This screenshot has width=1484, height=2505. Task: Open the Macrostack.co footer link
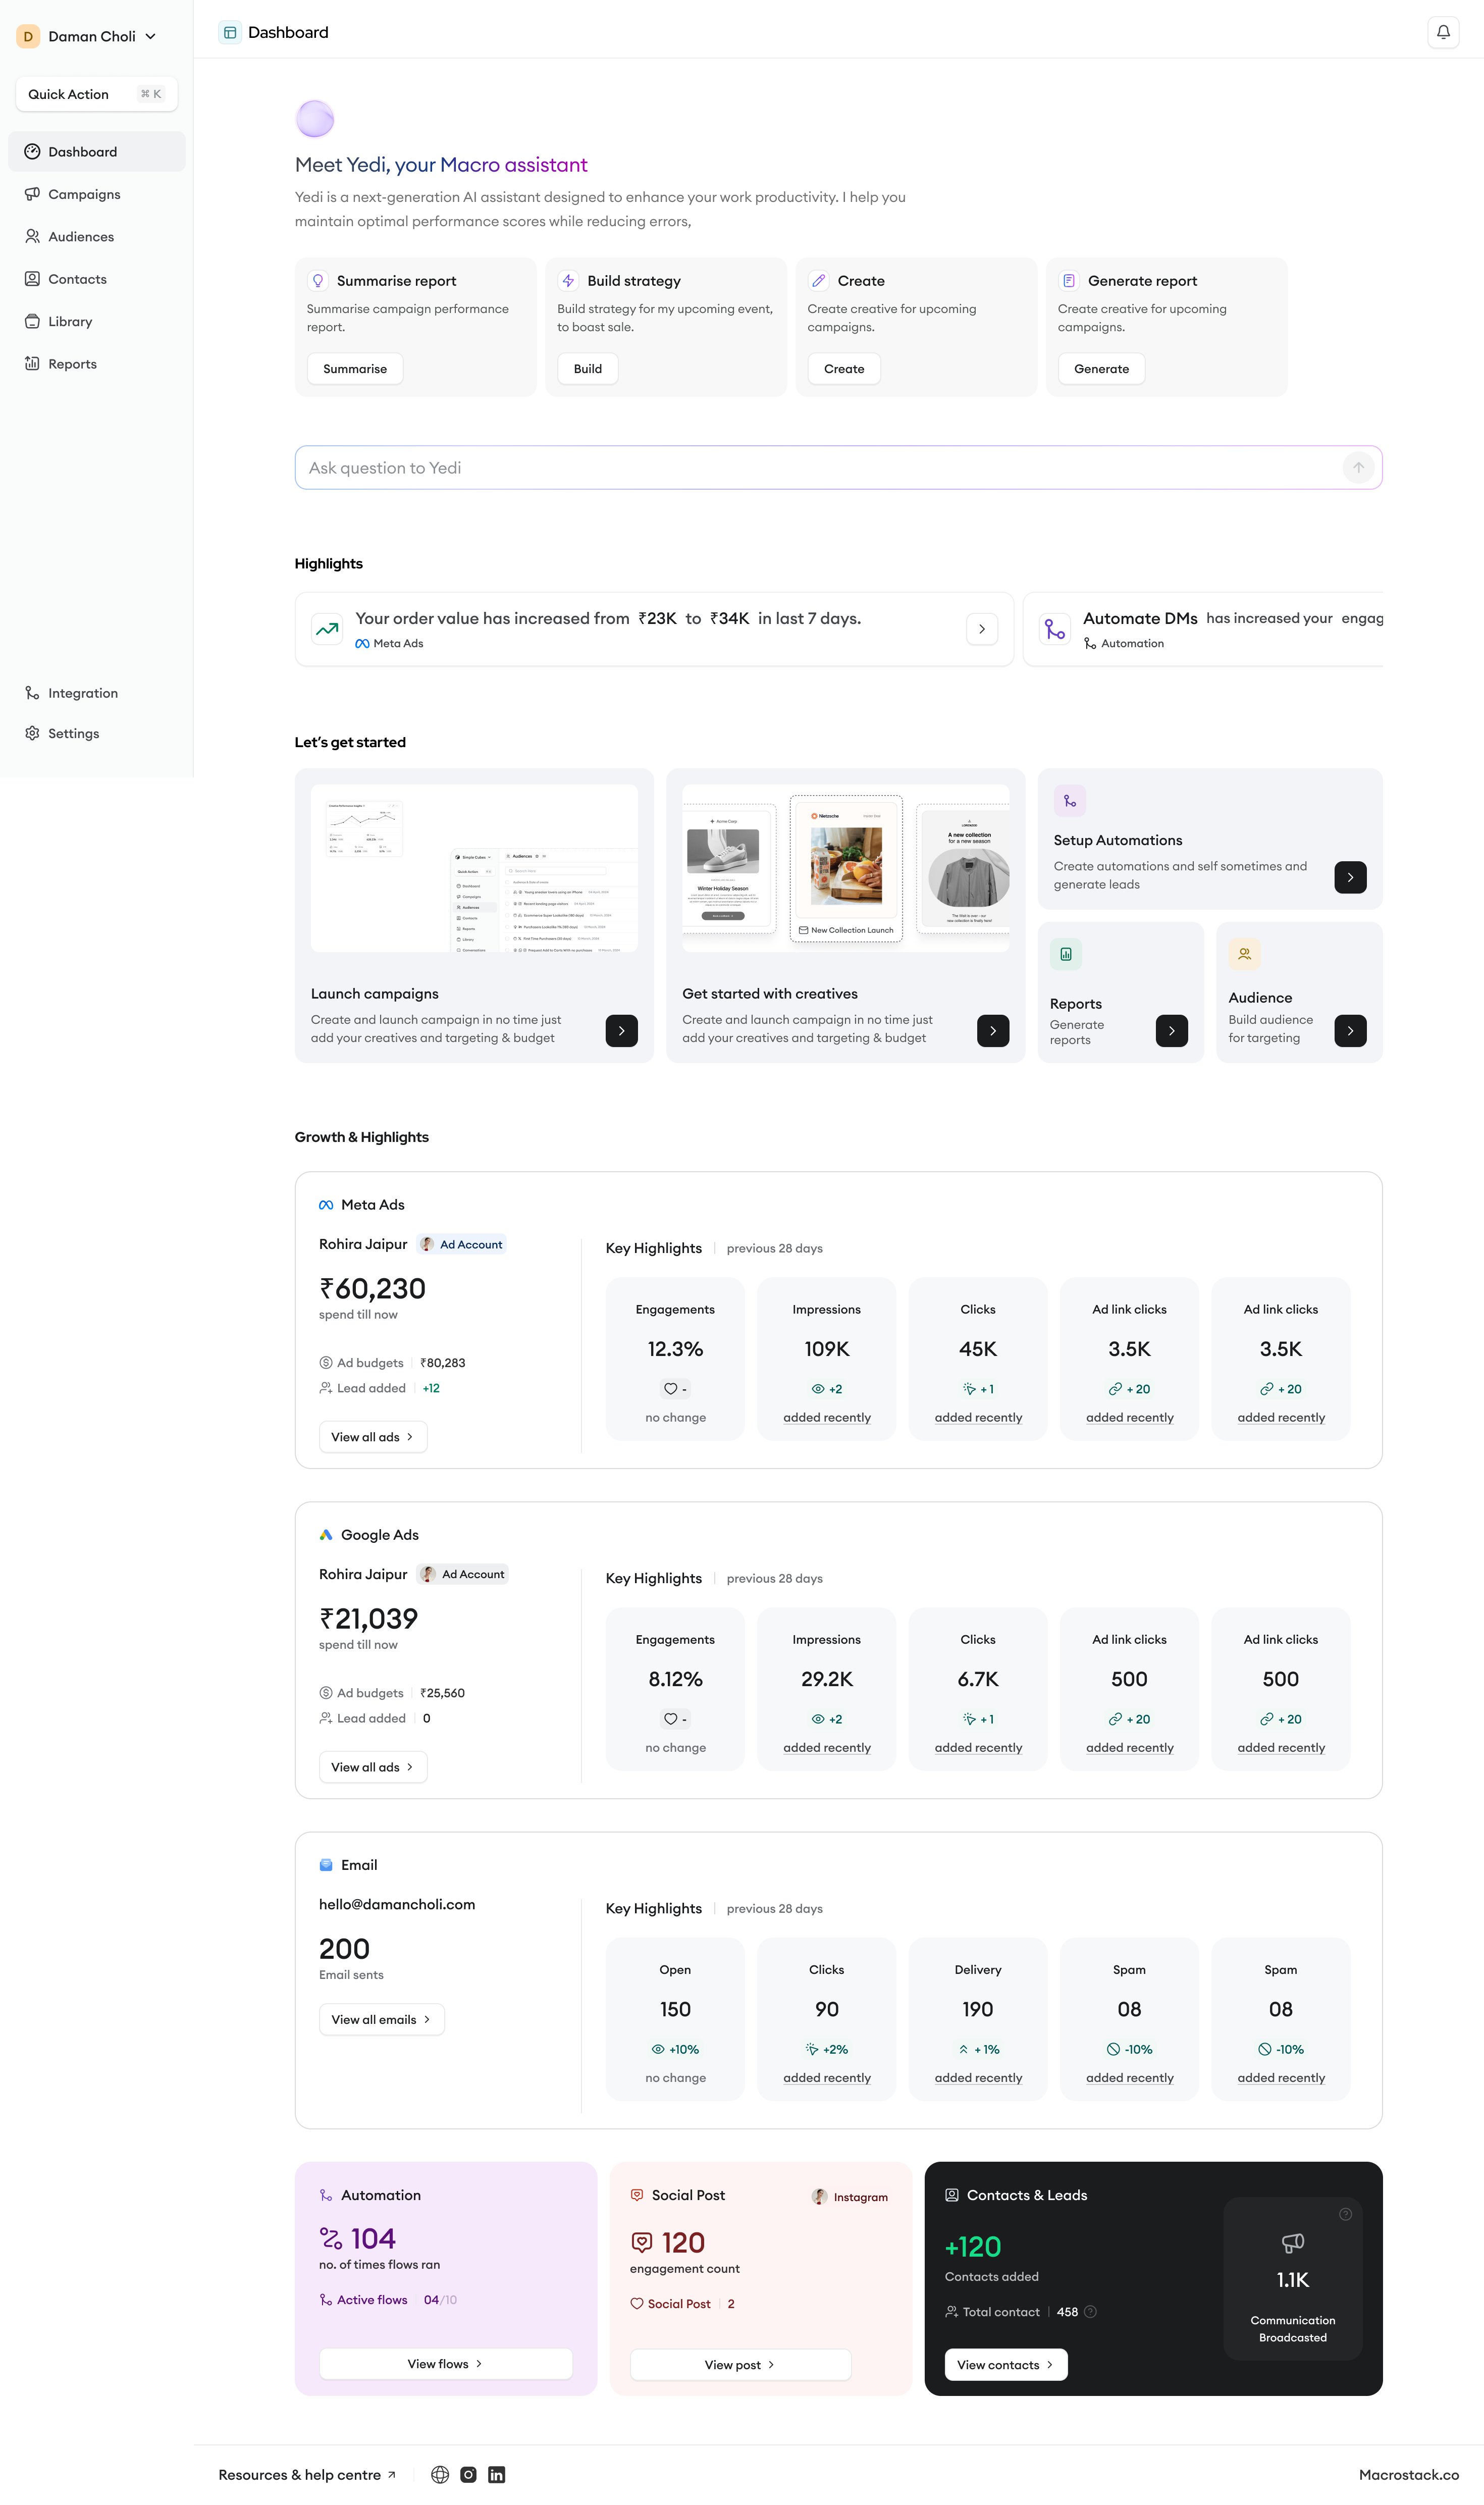click(x=1408, y=2475)
